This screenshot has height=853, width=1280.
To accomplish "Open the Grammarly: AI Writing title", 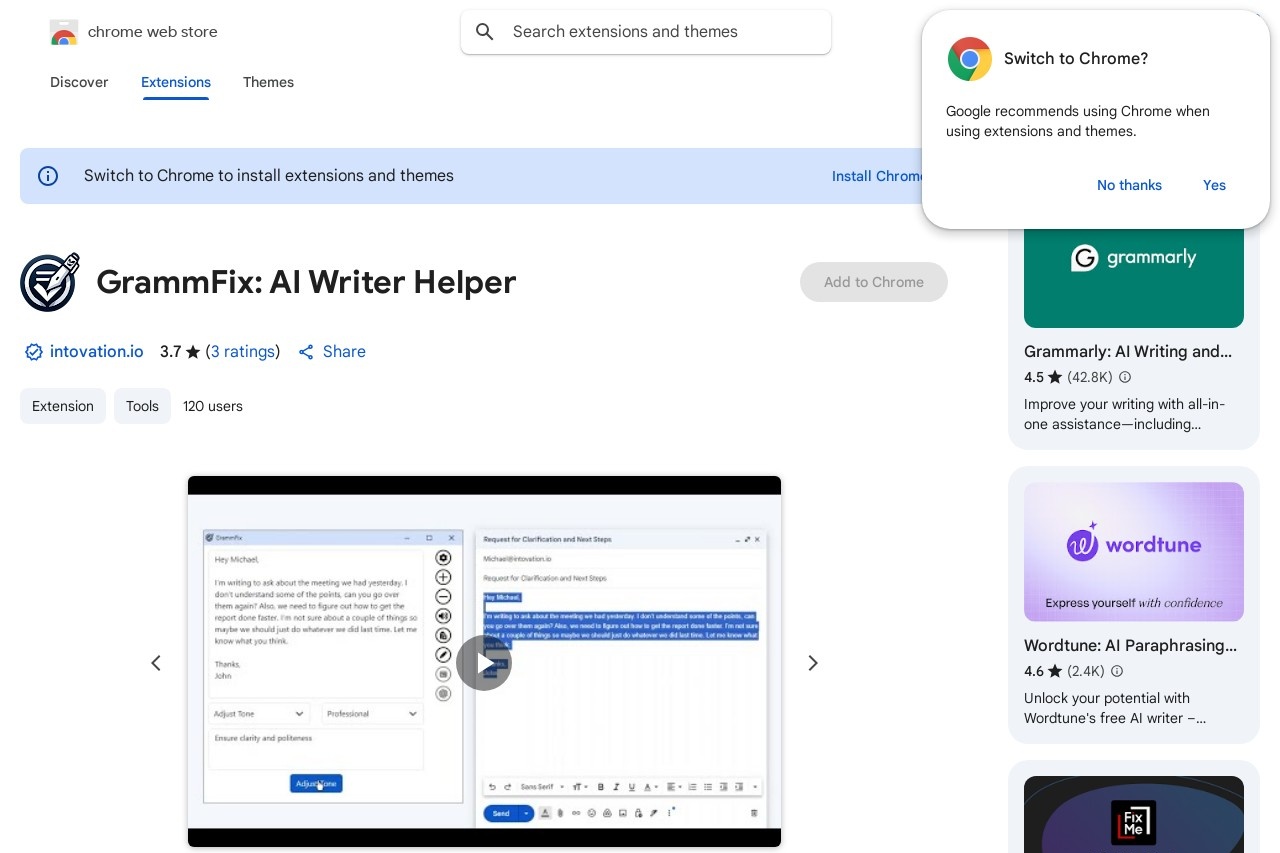I will [1128, 352].
